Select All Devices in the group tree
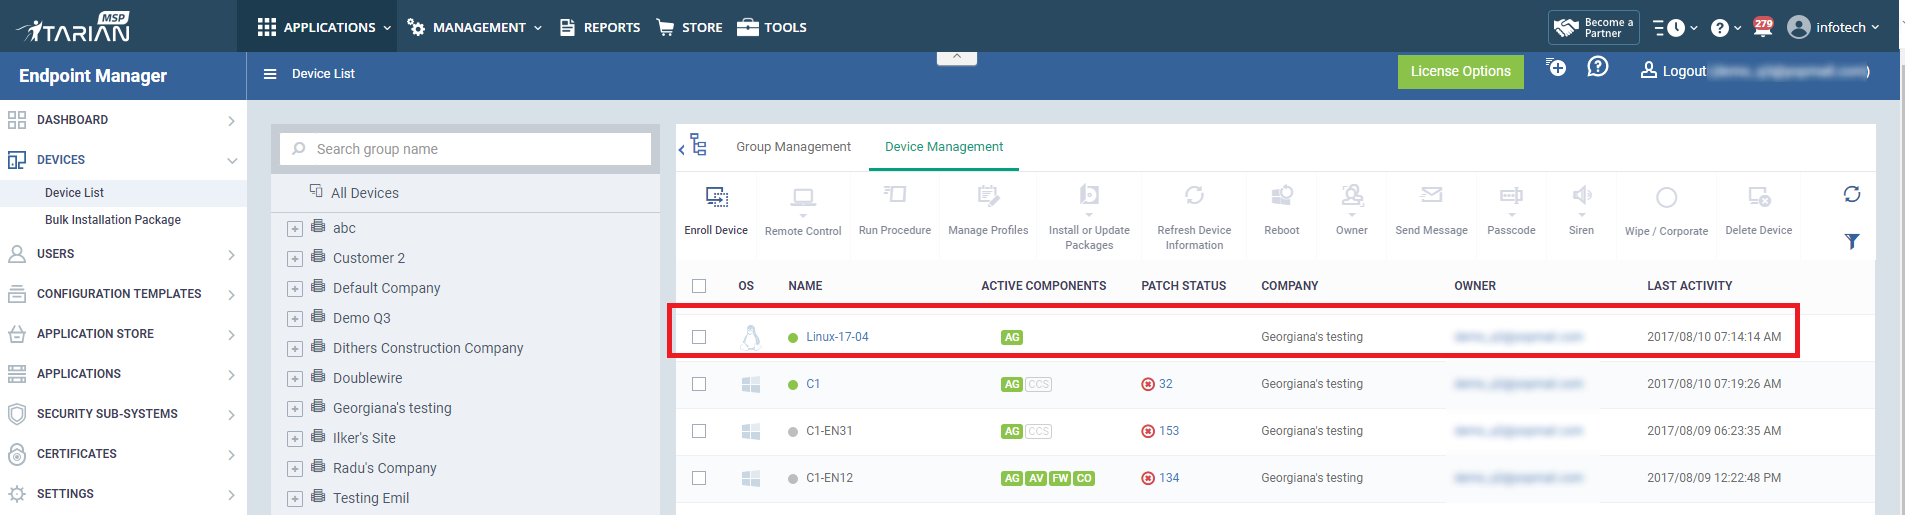The width and height of the screenshot is (1905, 515). coord(364,193)
